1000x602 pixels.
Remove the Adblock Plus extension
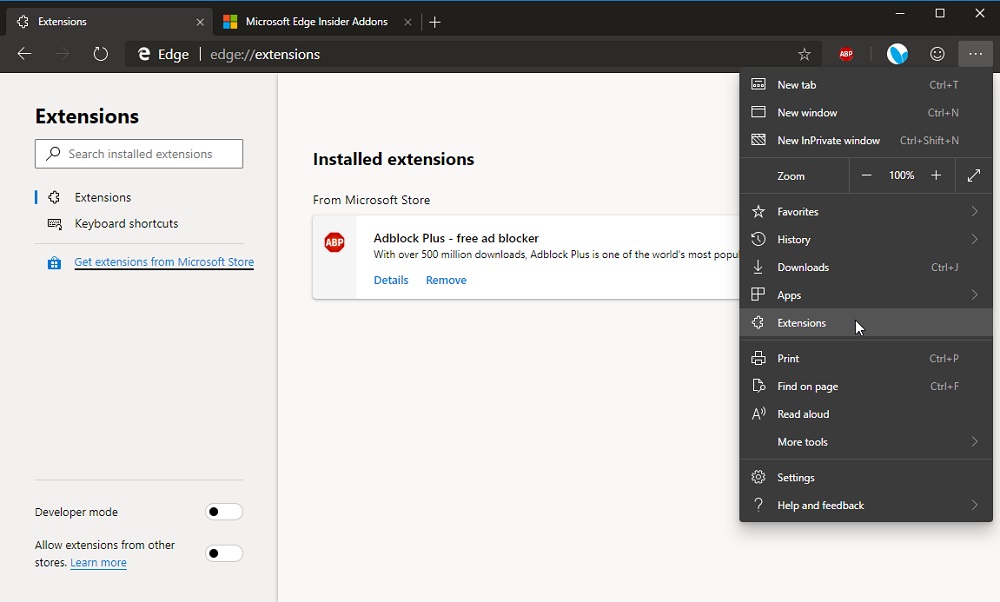coord(446,280)
